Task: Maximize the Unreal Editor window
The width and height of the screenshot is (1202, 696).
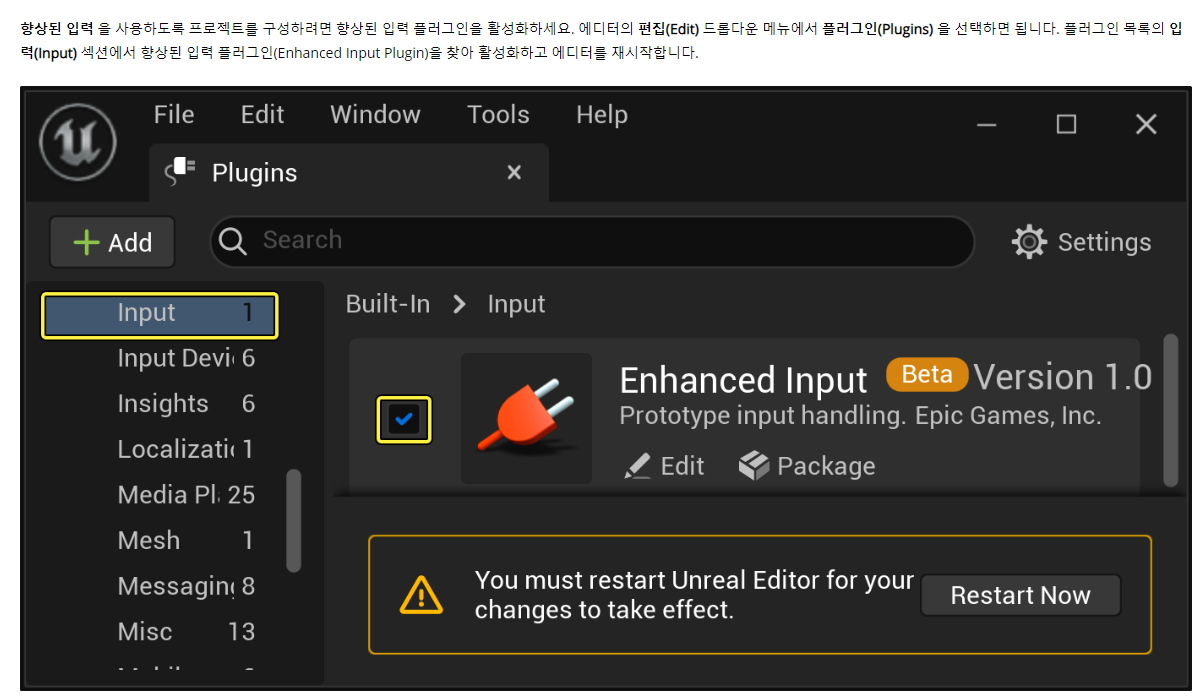Action: click(x=1067, y=124)
